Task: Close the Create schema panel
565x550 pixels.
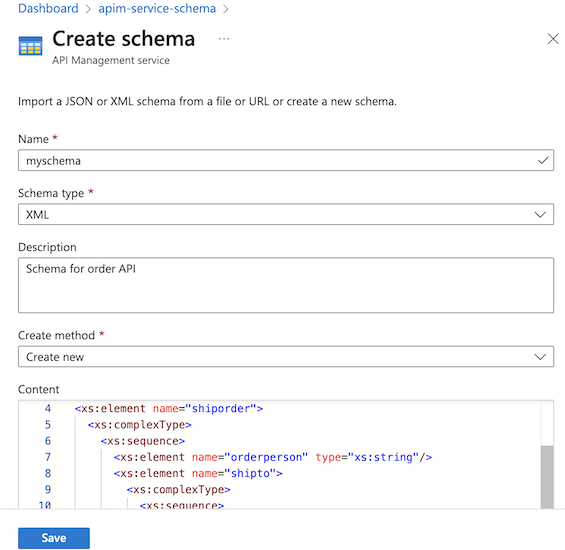Action: tap(553, 39)
